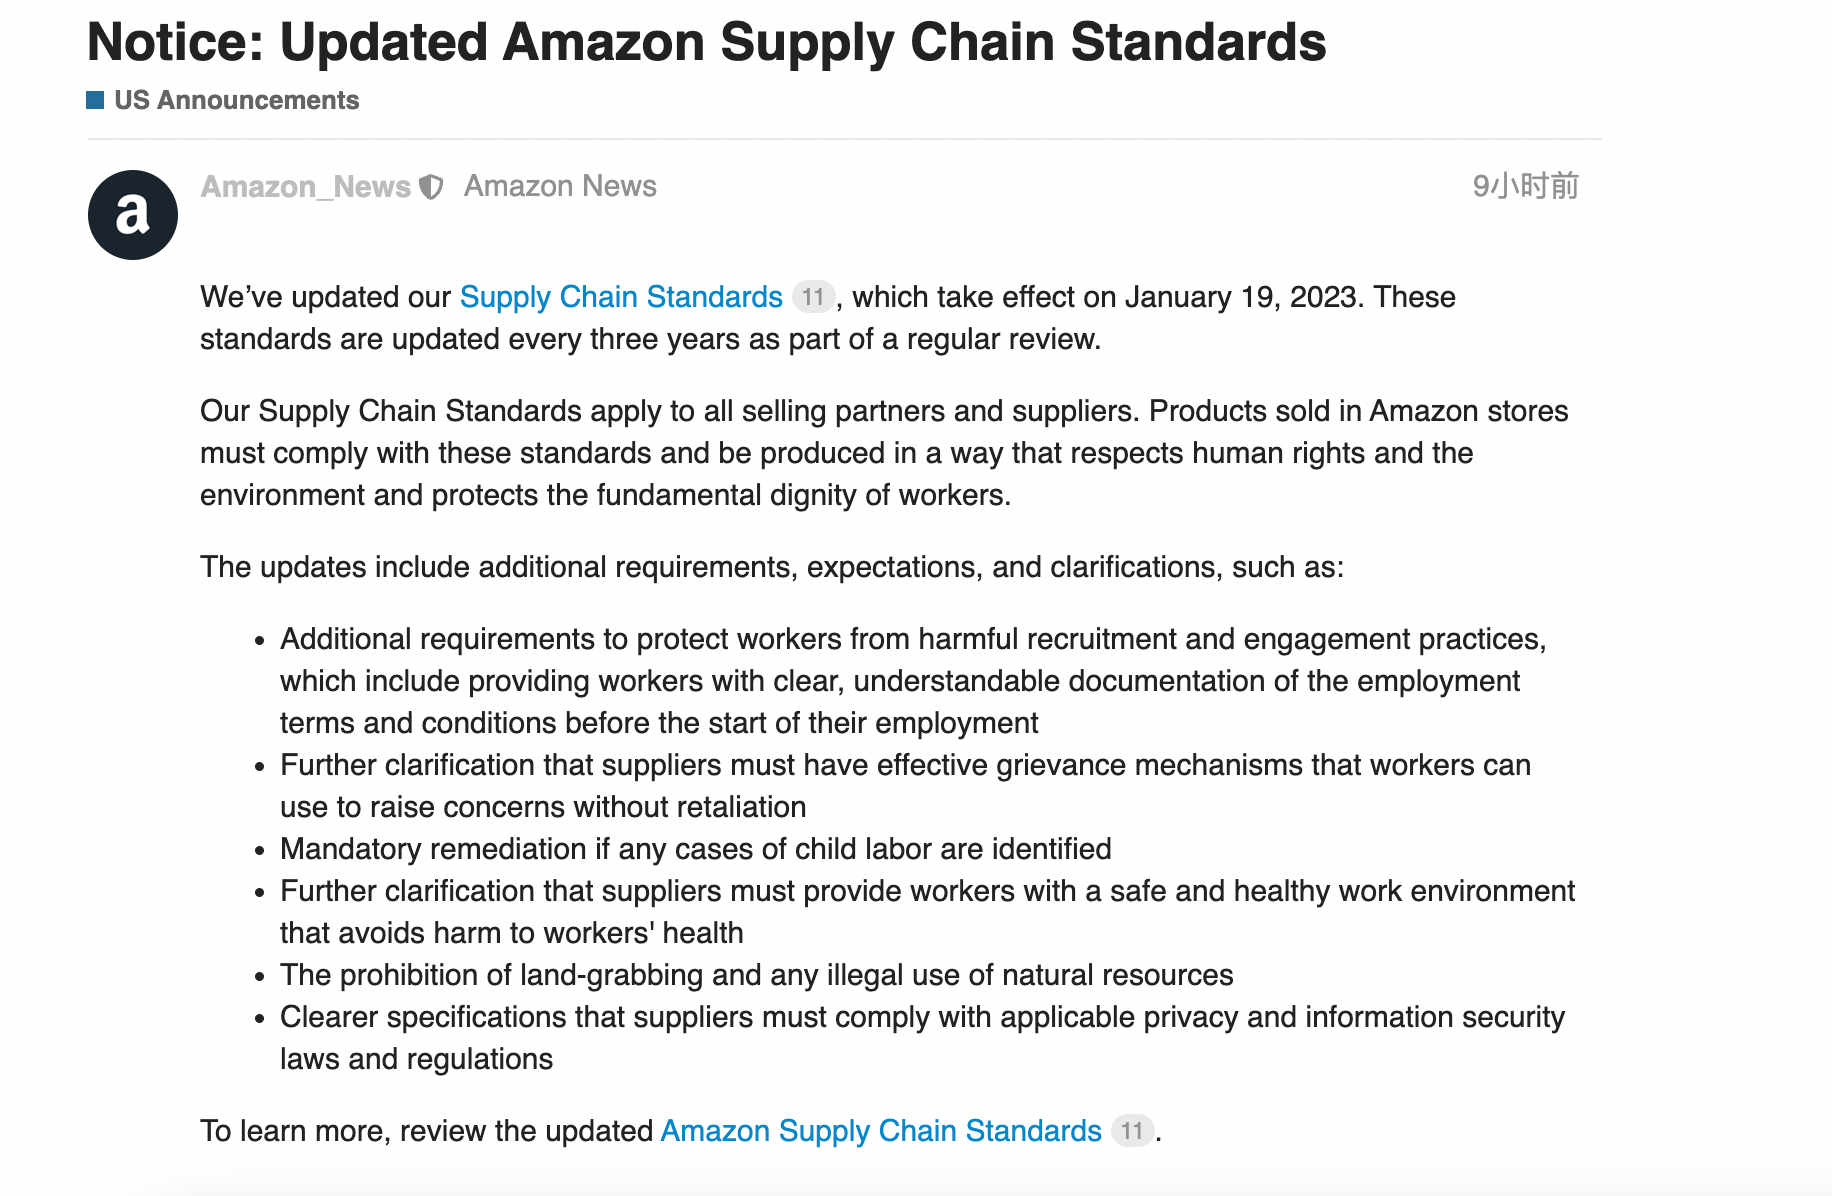
Task: Click the moderator shield icon
Action: pos(431,187)
